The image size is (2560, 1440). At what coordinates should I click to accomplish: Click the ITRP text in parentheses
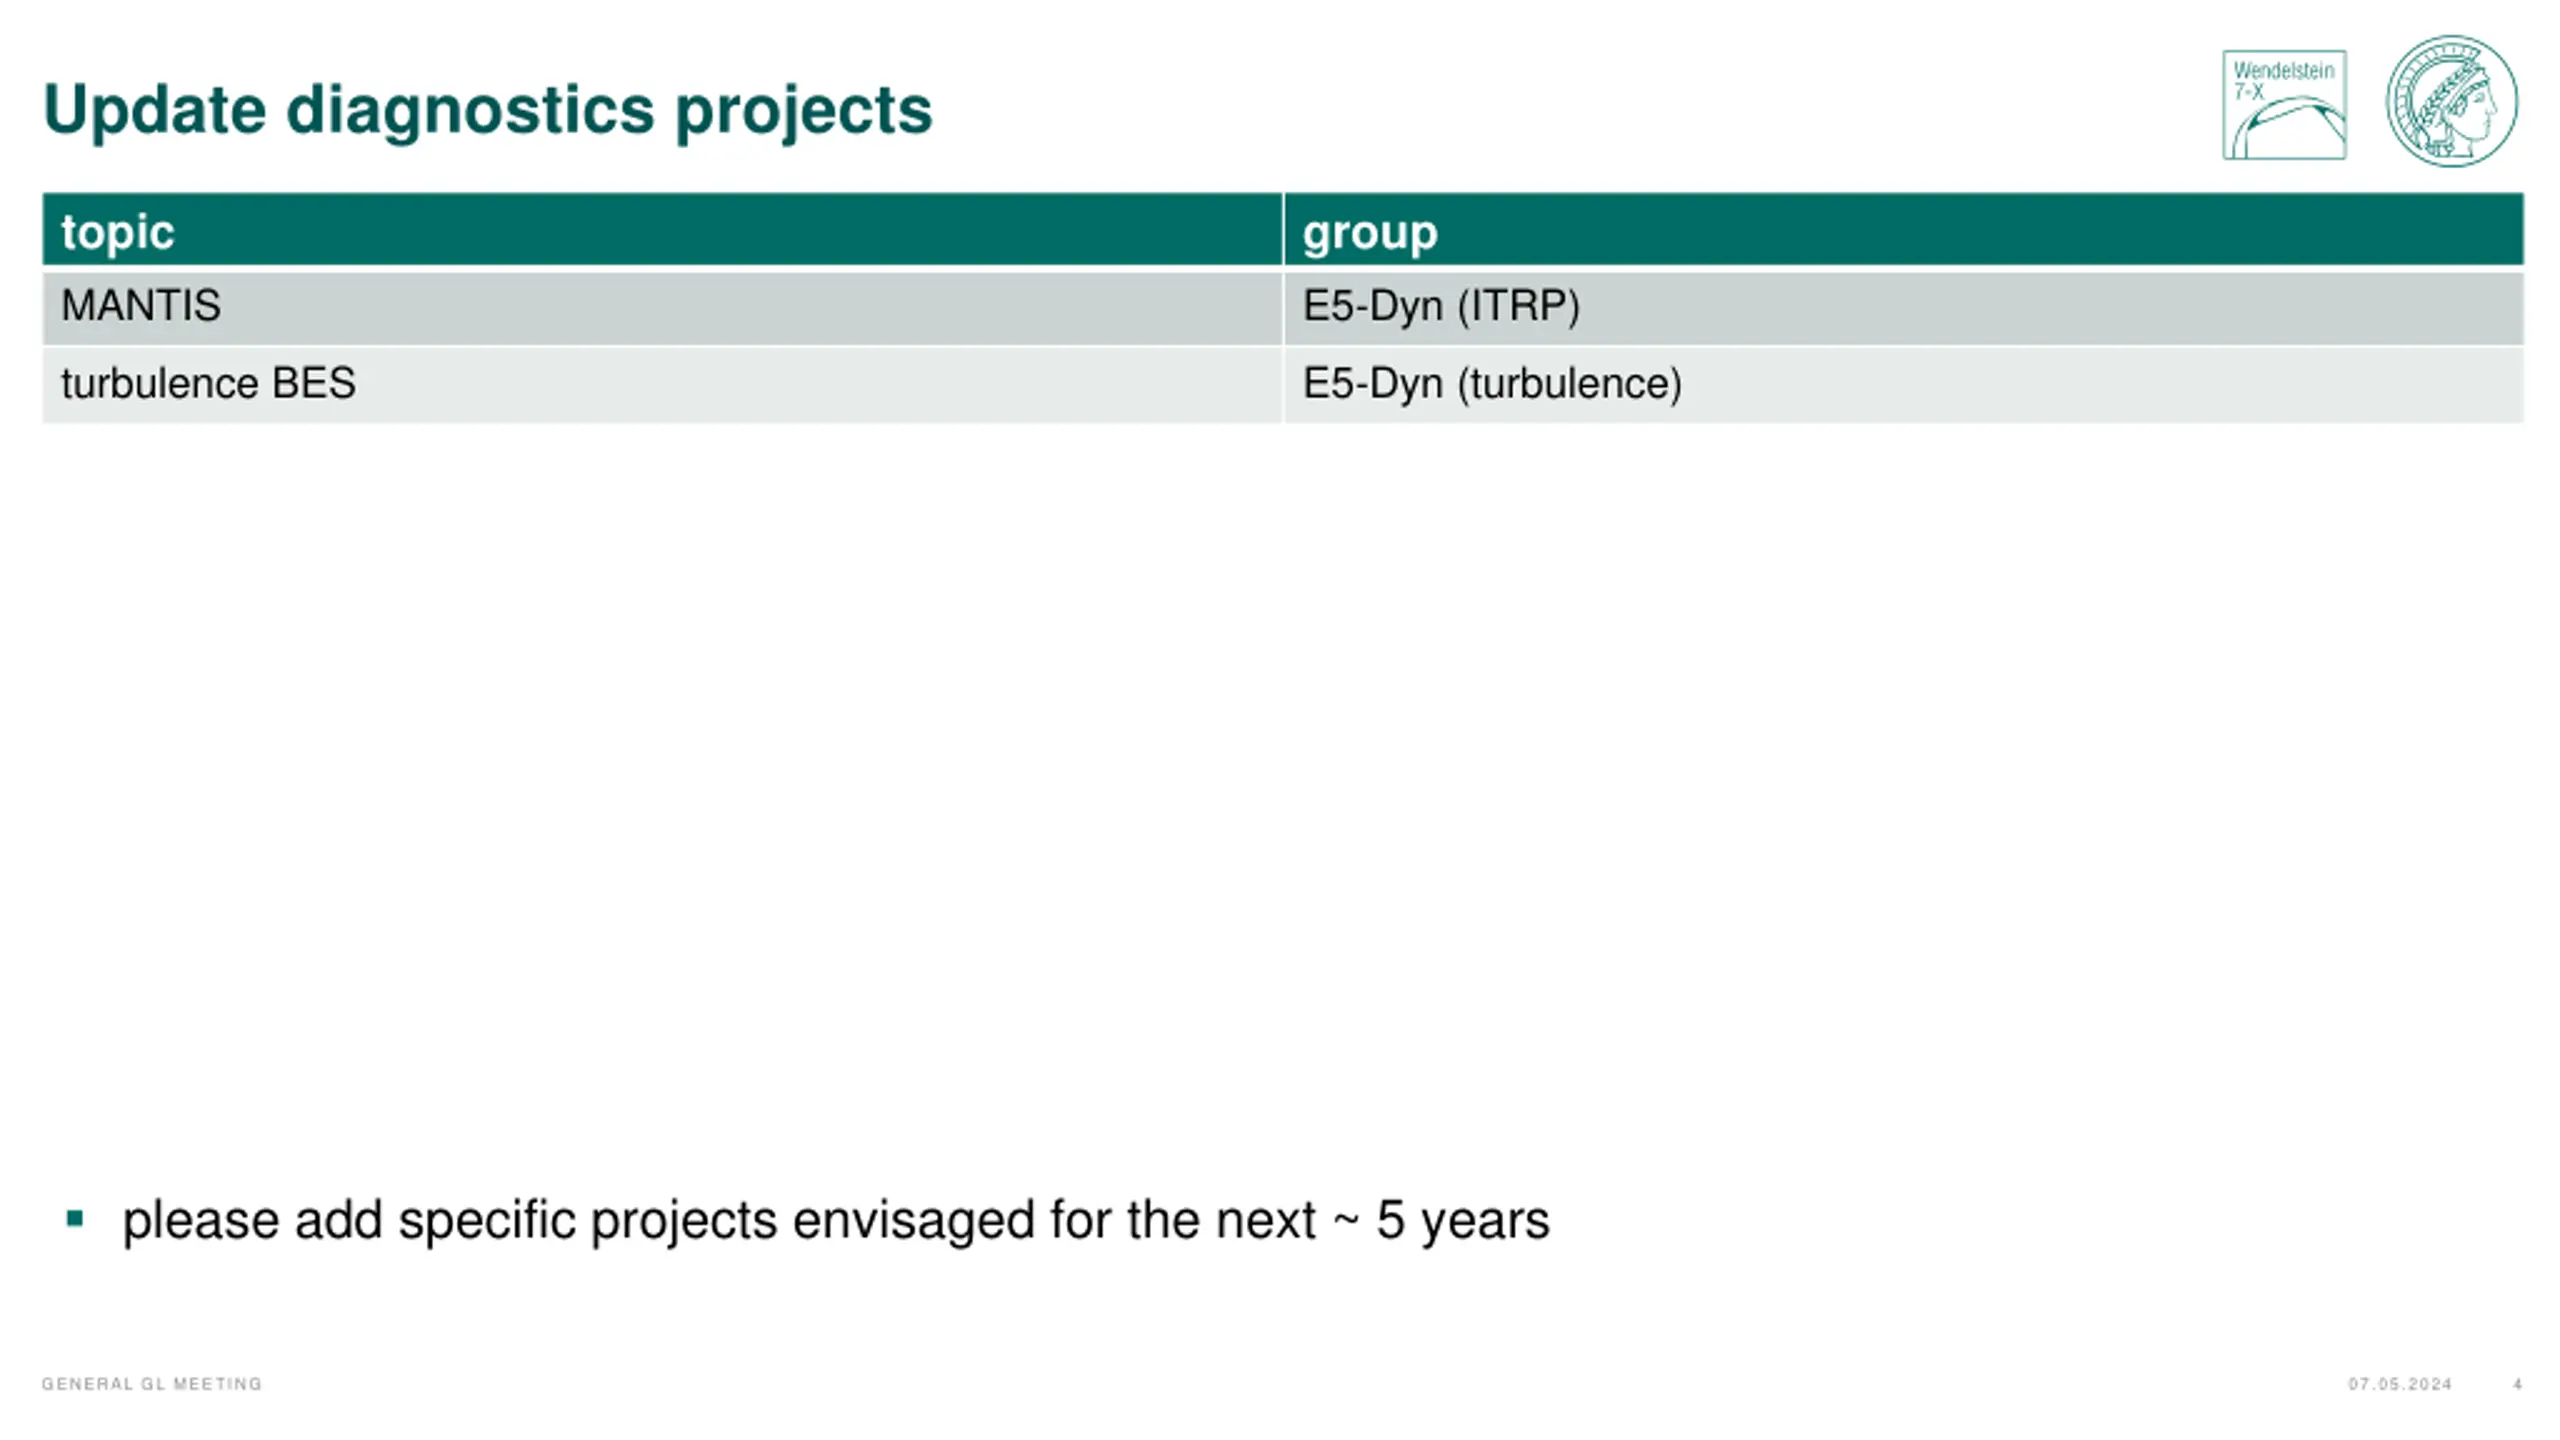(1518, 306)
